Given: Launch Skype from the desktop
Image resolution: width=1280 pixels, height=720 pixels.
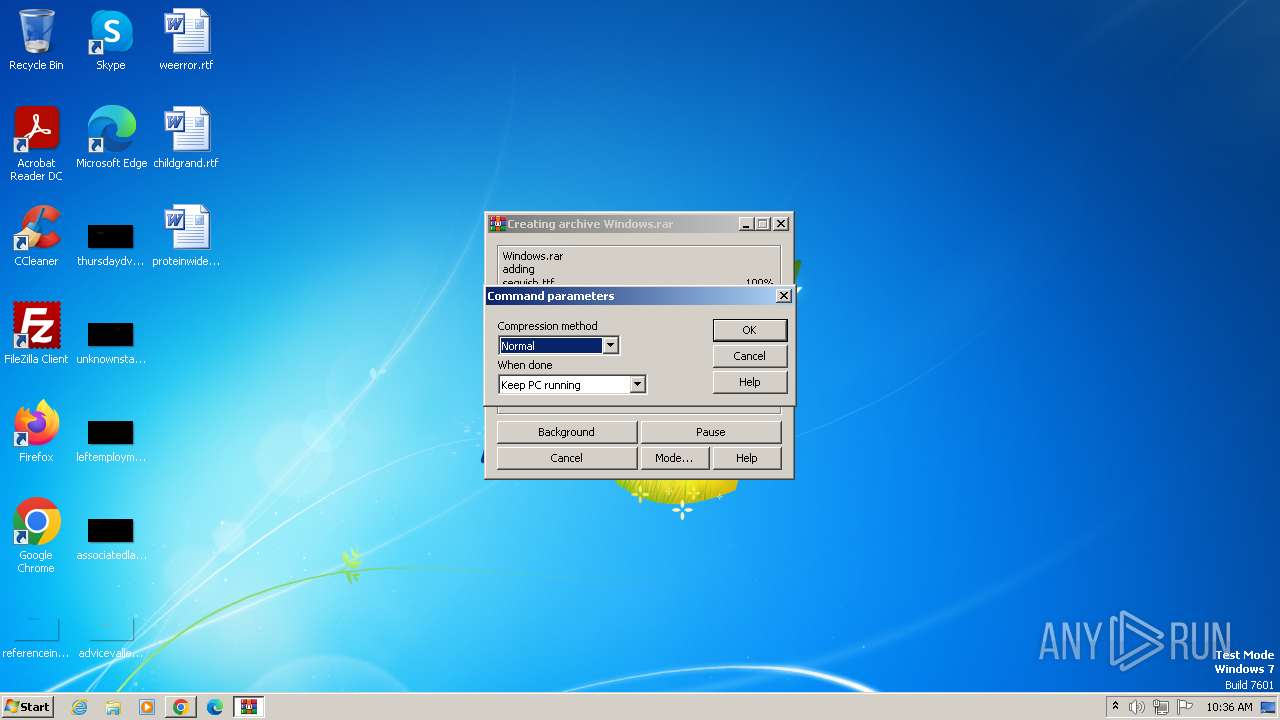Looking at the screenshot, I should tap(111, 41).
